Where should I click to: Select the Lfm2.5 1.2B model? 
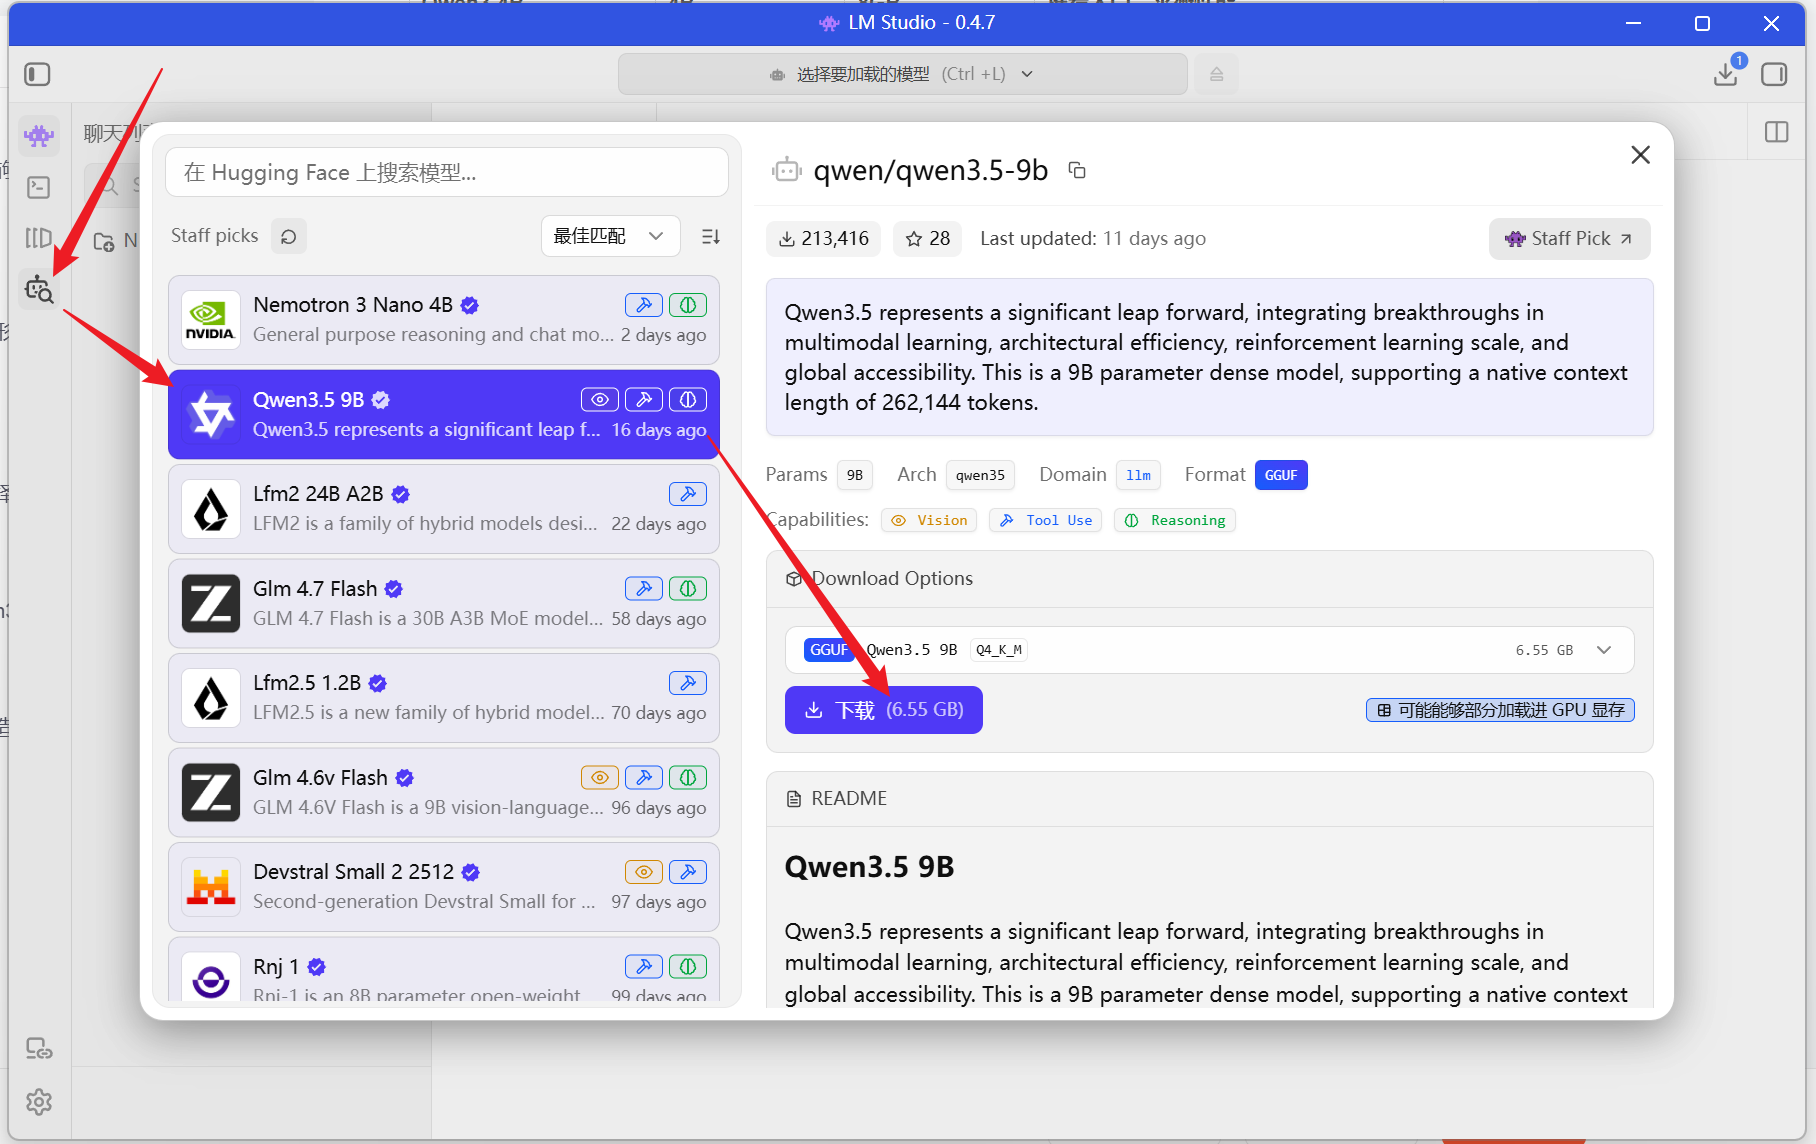pos(444,698)
